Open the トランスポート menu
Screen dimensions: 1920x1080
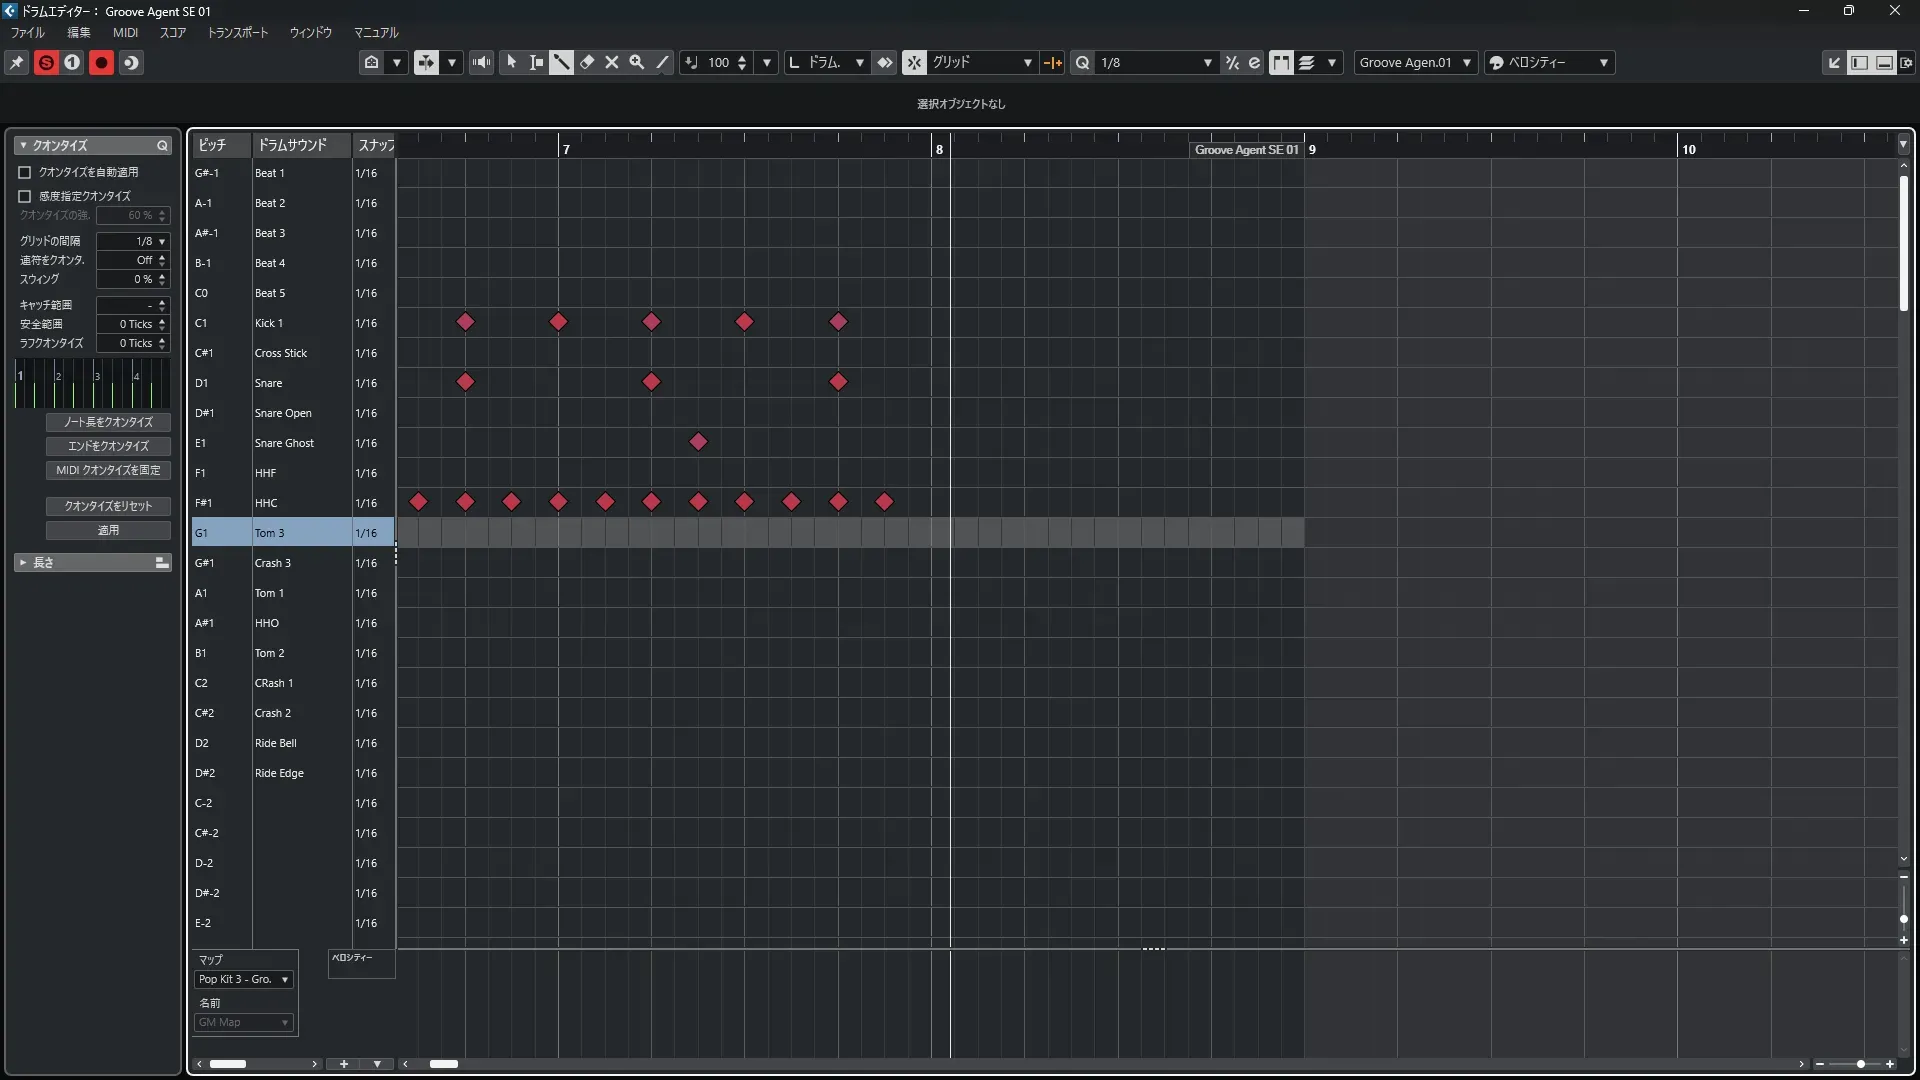point(237,32)
